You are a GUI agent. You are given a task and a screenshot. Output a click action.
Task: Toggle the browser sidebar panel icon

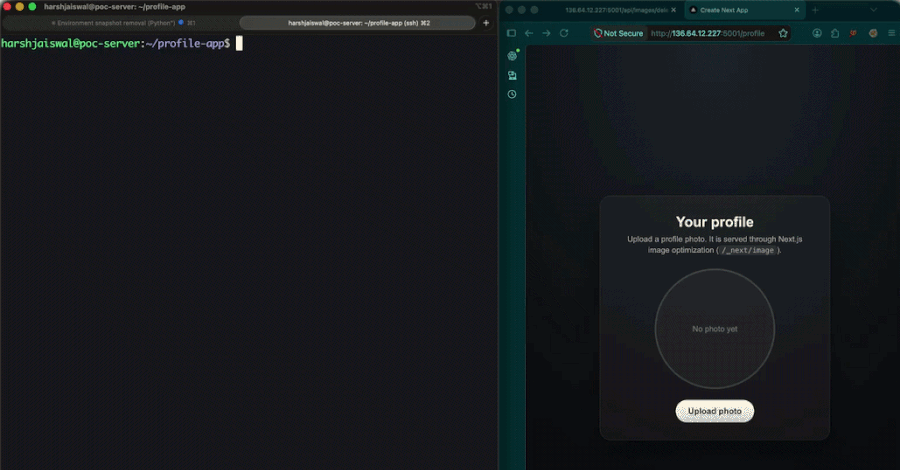point(511,33)
